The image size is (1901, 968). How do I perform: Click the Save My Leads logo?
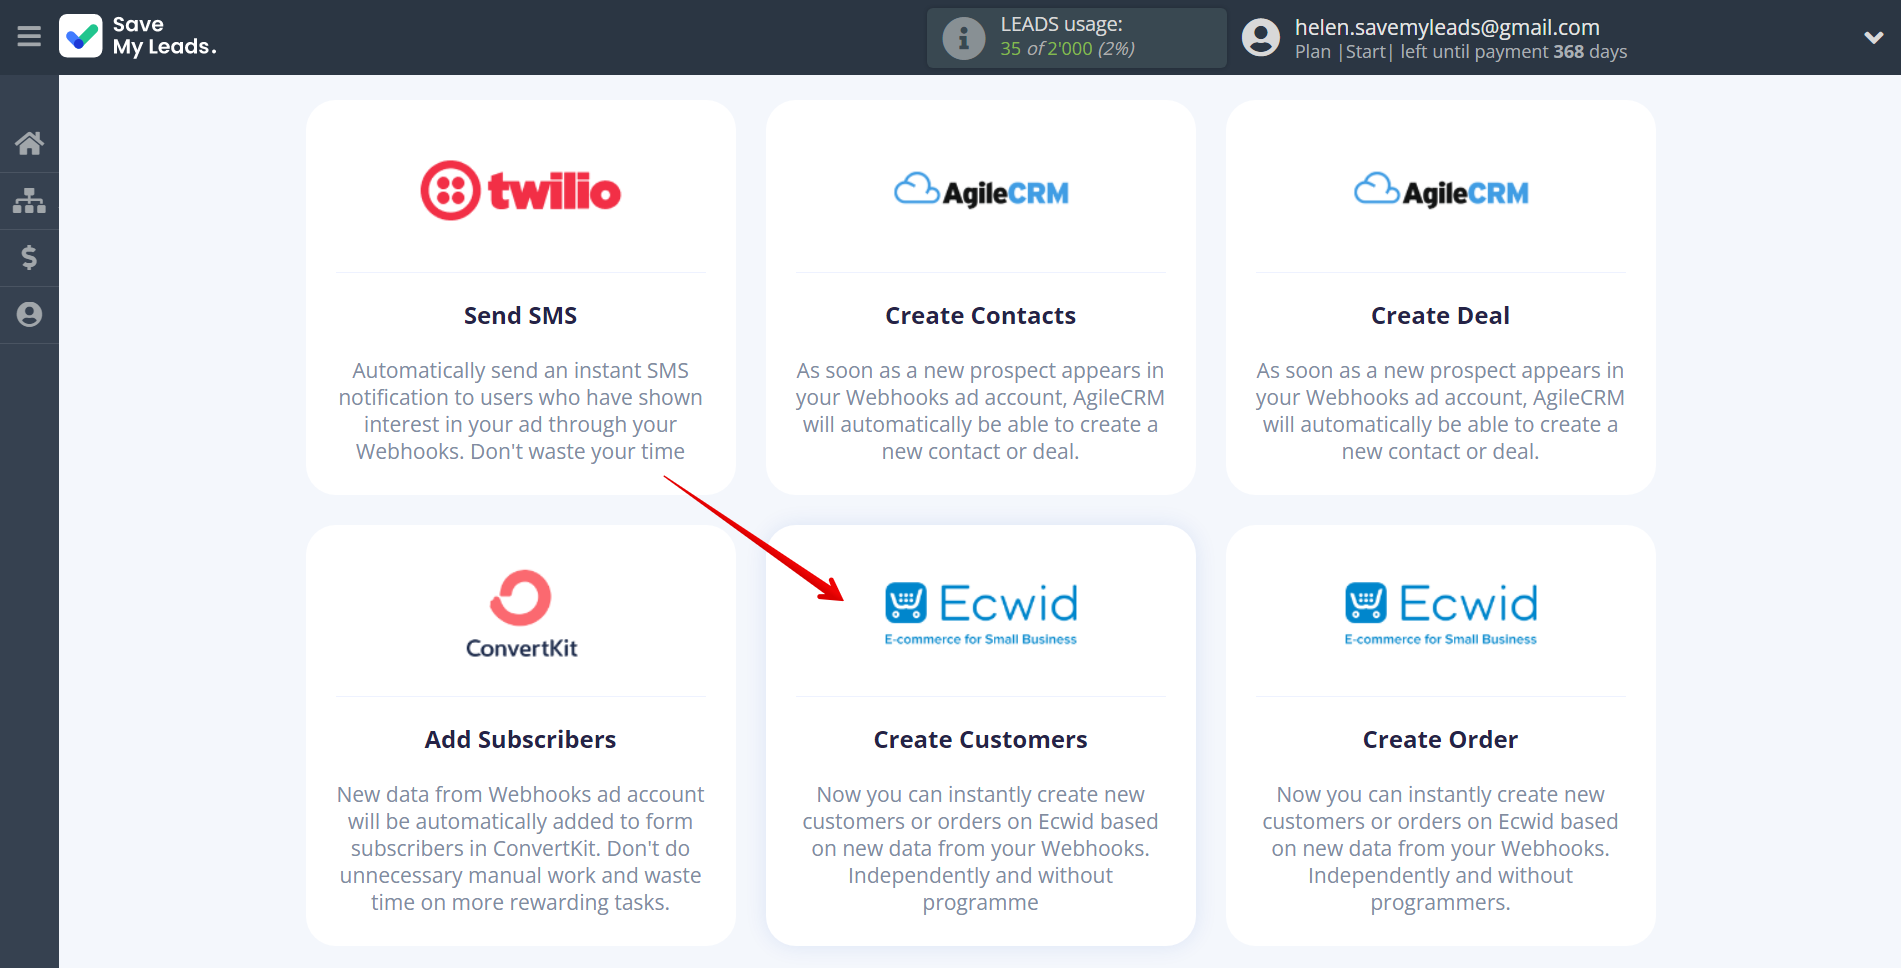click(x=138, y=36)
